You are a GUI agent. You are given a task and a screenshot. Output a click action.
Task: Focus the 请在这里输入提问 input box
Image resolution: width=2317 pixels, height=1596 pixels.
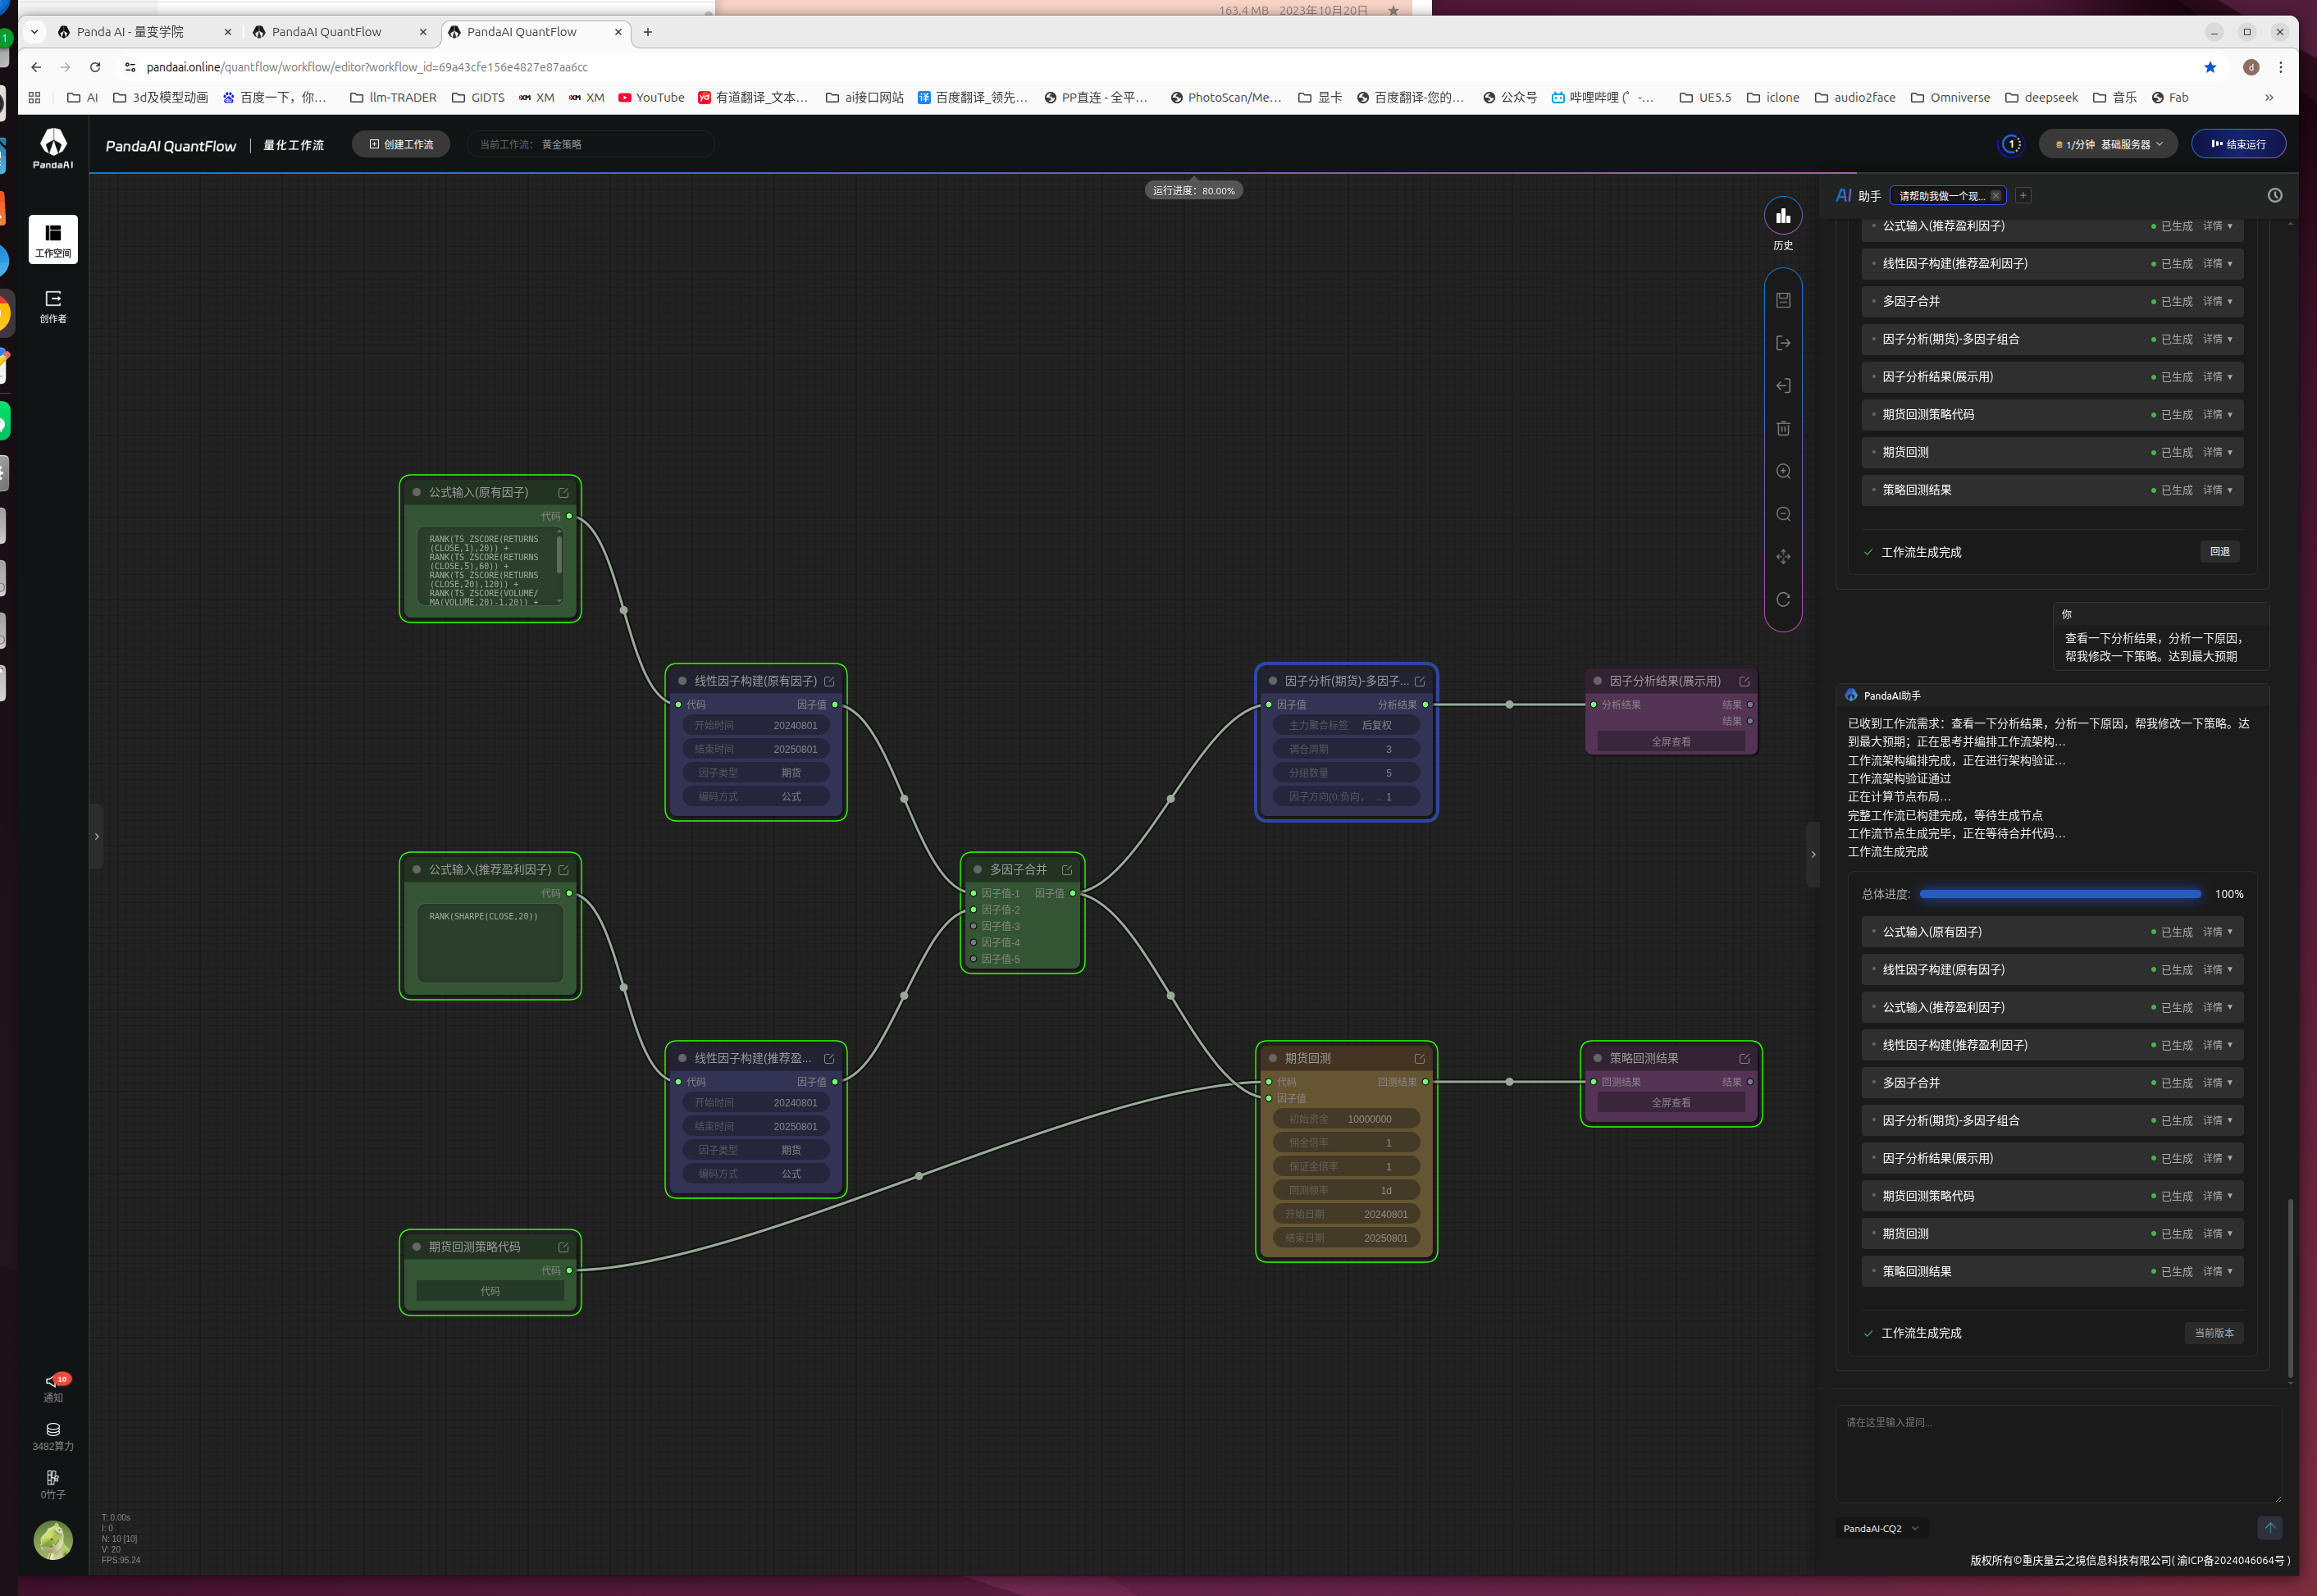(2059, 1455)
